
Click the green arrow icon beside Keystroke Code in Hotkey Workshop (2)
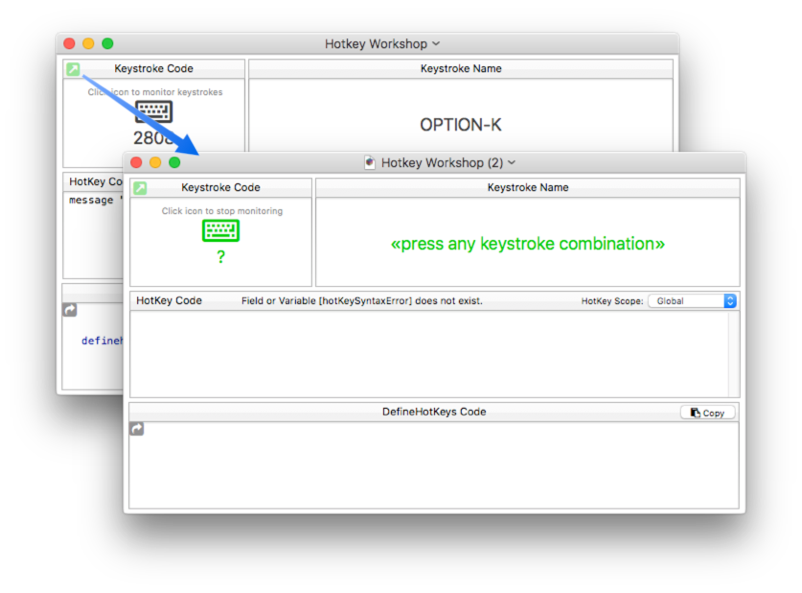tap(140, 188)
